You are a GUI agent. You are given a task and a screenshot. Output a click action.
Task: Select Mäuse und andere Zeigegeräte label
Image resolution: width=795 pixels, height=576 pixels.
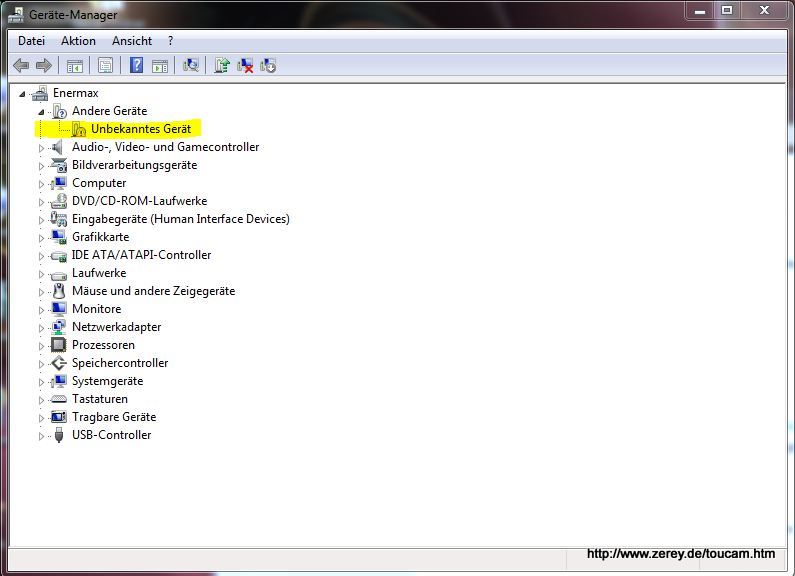[x=154, y=291]
